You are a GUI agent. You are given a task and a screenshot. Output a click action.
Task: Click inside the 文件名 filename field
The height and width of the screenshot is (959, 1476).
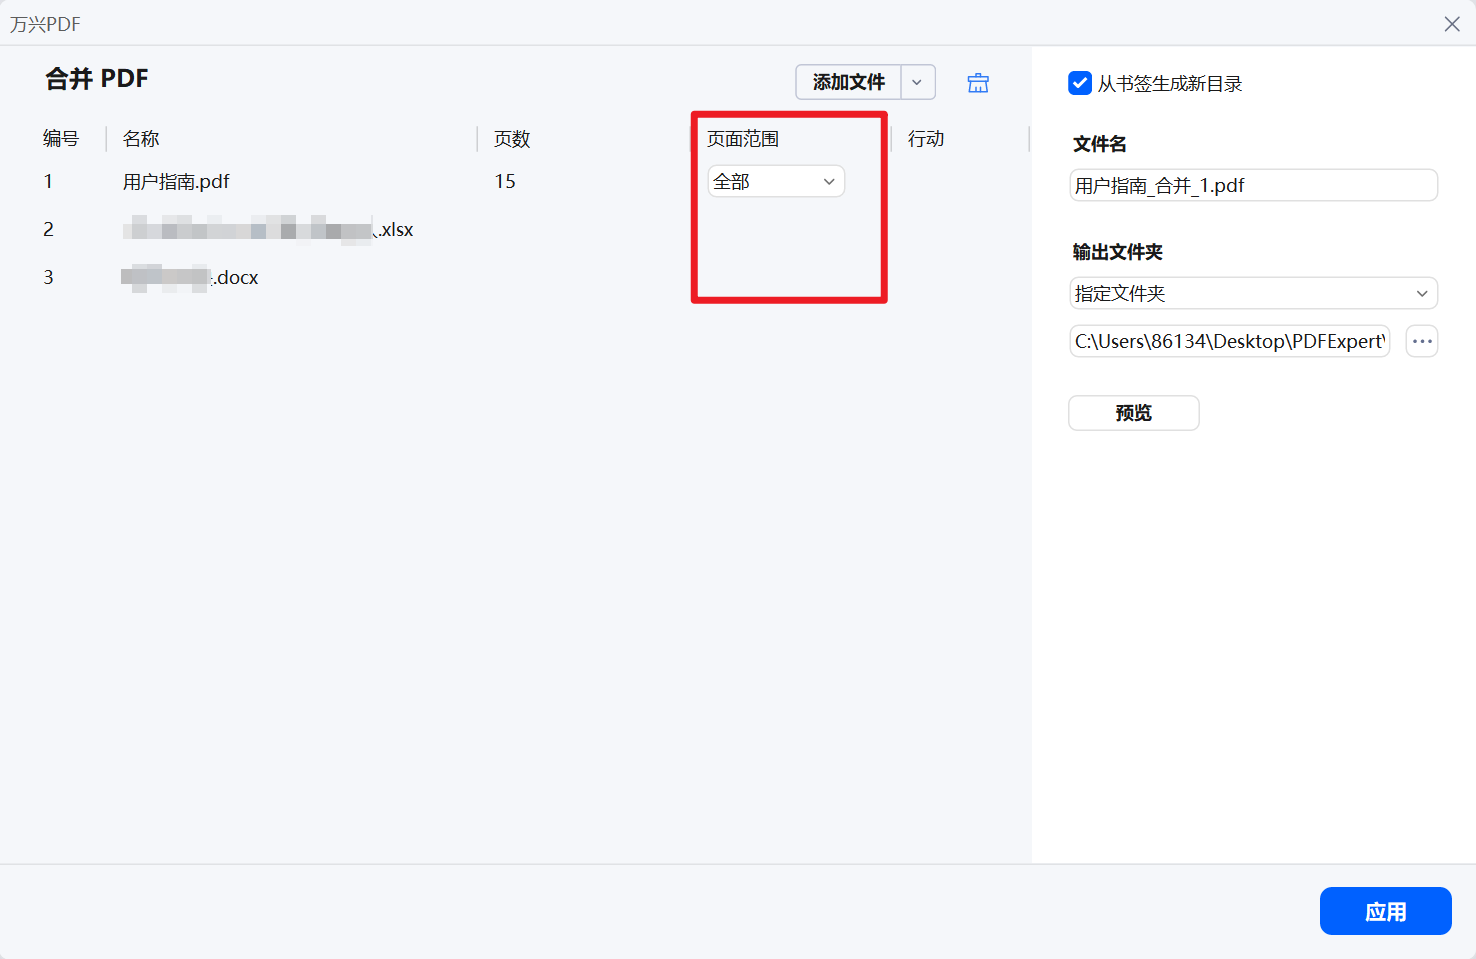click(x=1252, y=185)
